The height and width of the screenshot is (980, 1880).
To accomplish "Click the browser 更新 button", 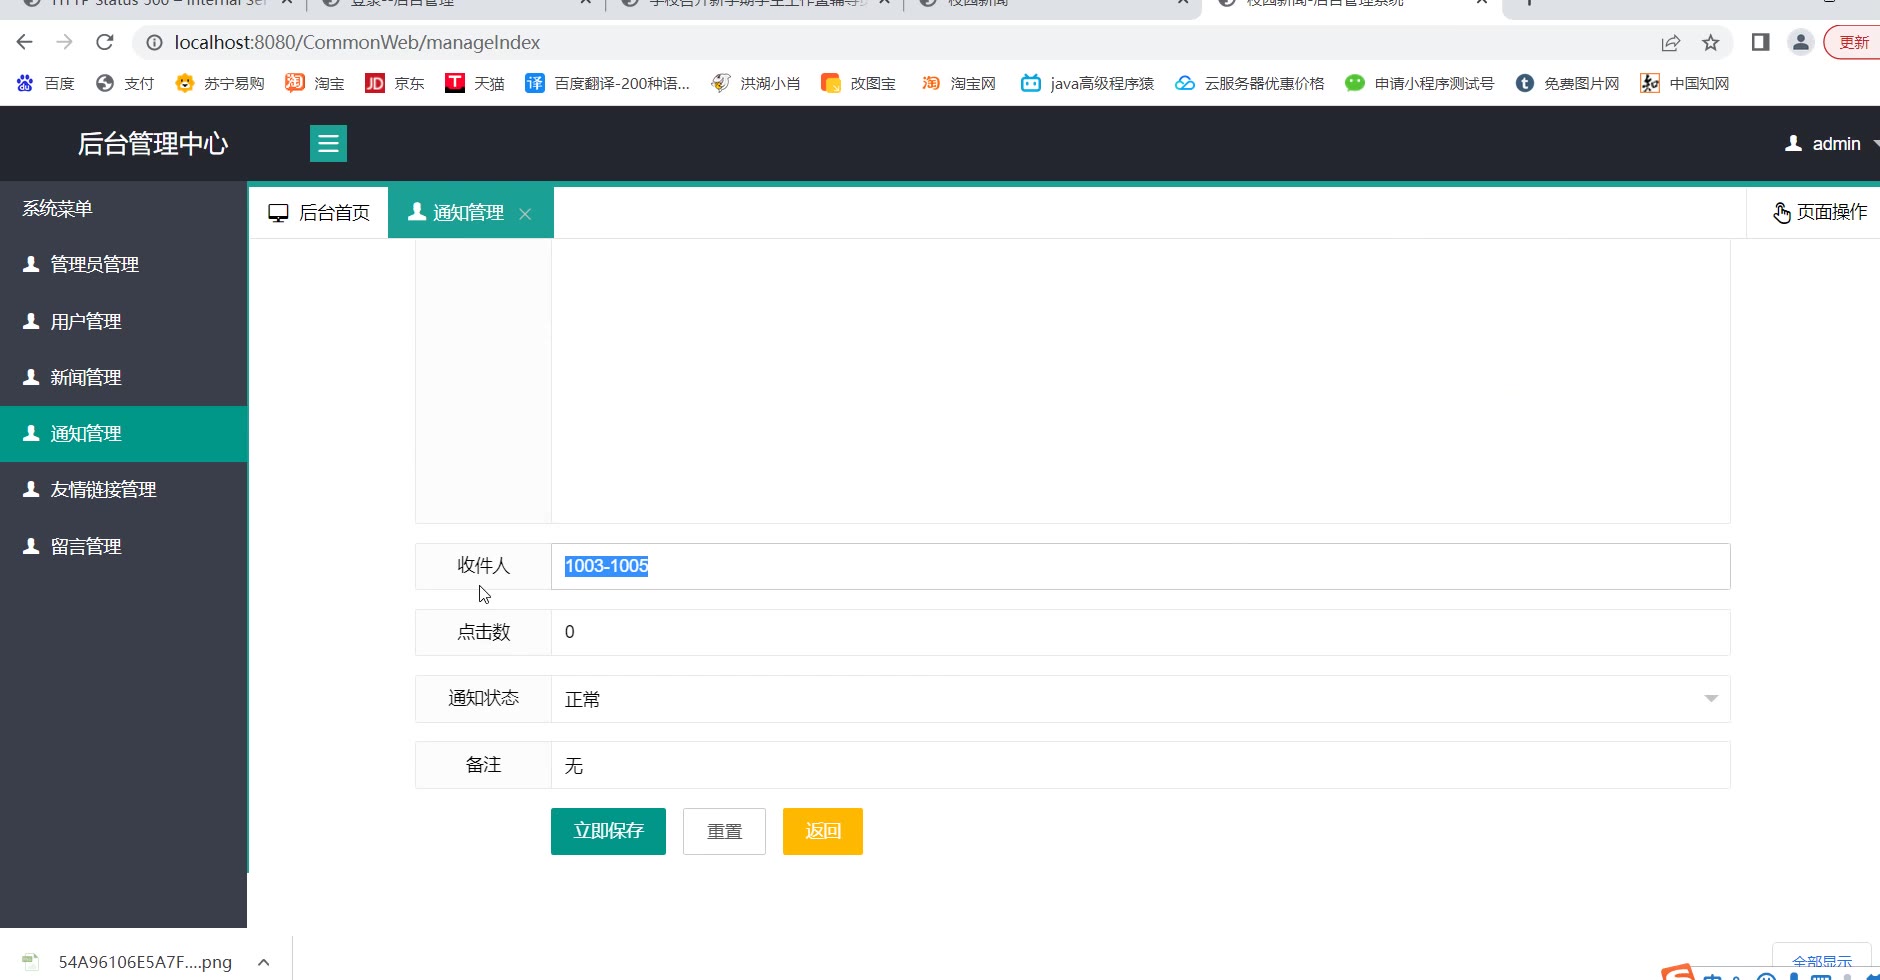I will pos(1853,42).
